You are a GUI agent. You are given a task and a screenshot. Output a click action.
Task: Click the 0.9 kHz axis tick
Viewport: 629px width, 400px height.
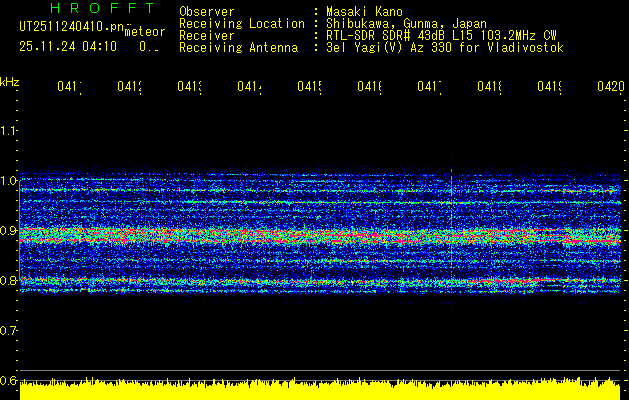(x=9, y=231)
